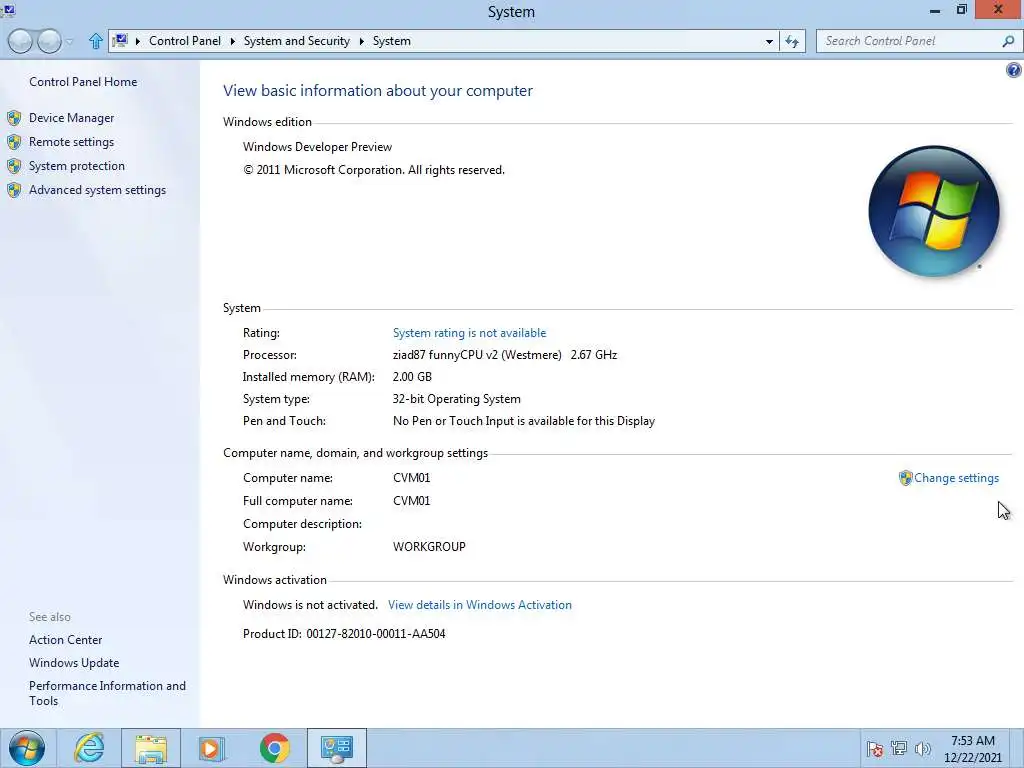Click the Back navigation button
This screenshot has width=1024, height=768.
(20, 41)
